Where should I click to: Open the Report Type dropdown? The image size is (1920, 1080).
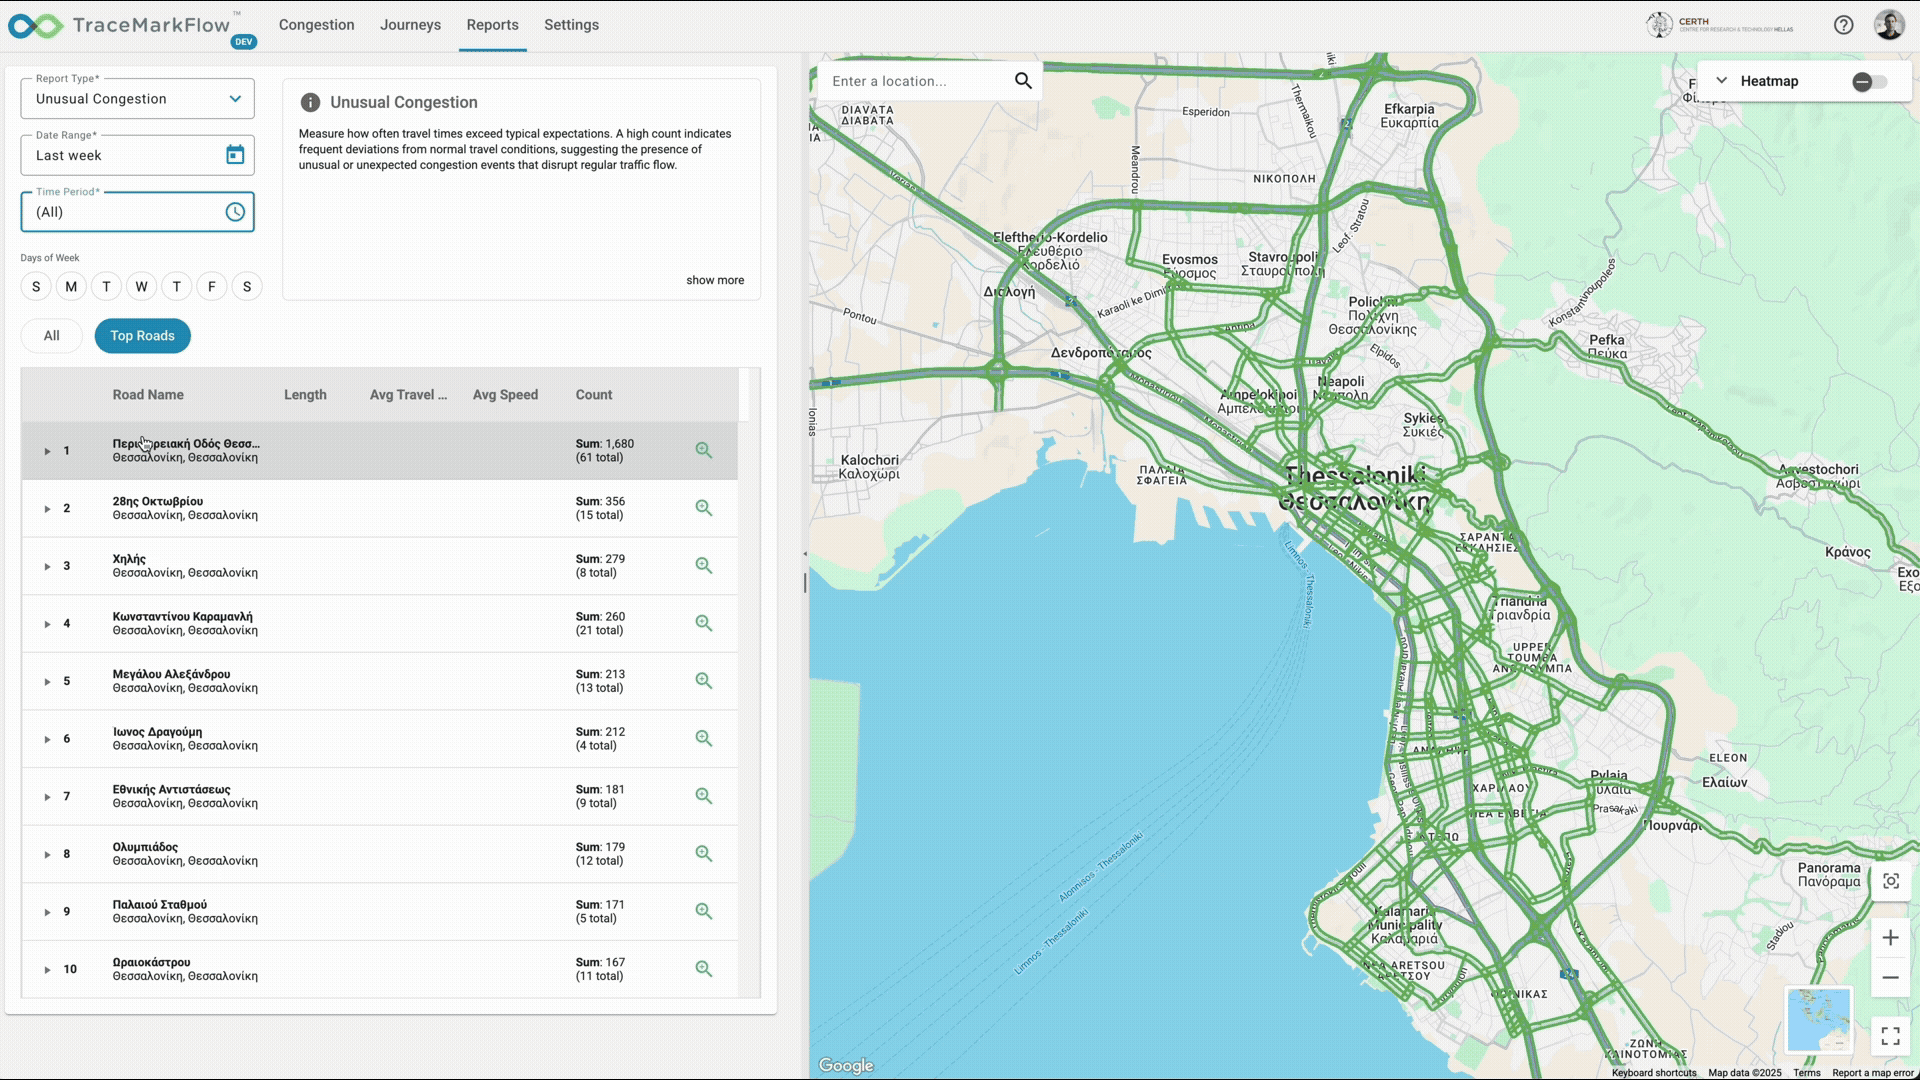[x=138, y=99]
